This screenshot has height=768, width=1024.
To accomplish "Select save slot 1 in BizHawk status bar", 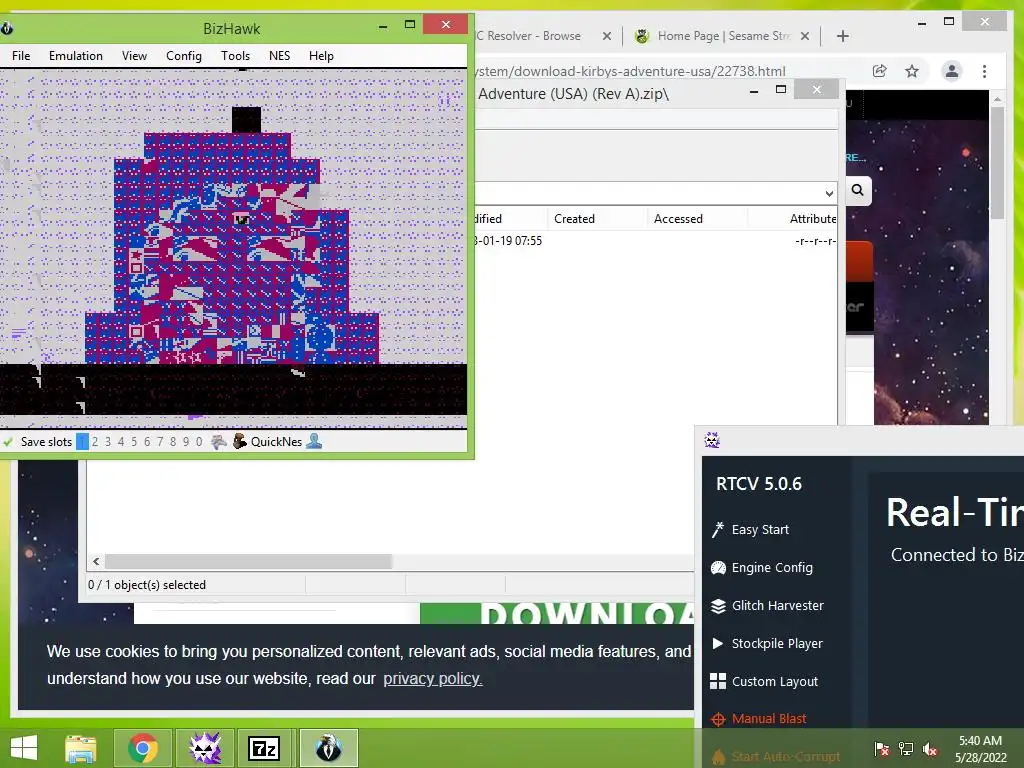I will point(82,441).
